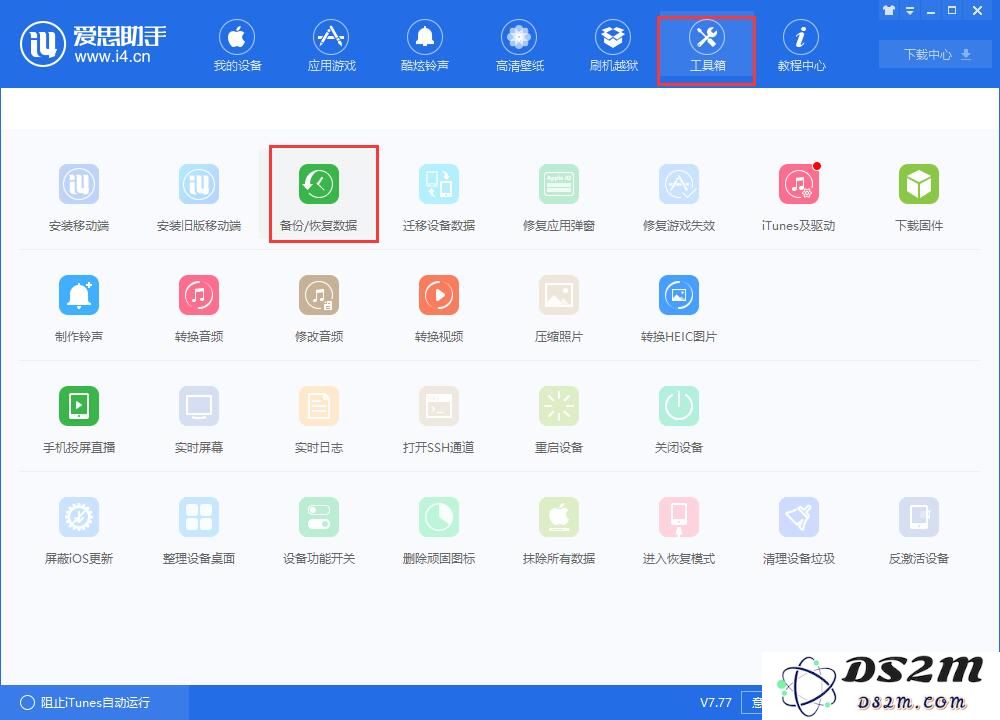This screenshot has height=720, width=1000.
Task: Click 抹除所有数据 tool
Action: pyautogui.click(x=559, y=531)
